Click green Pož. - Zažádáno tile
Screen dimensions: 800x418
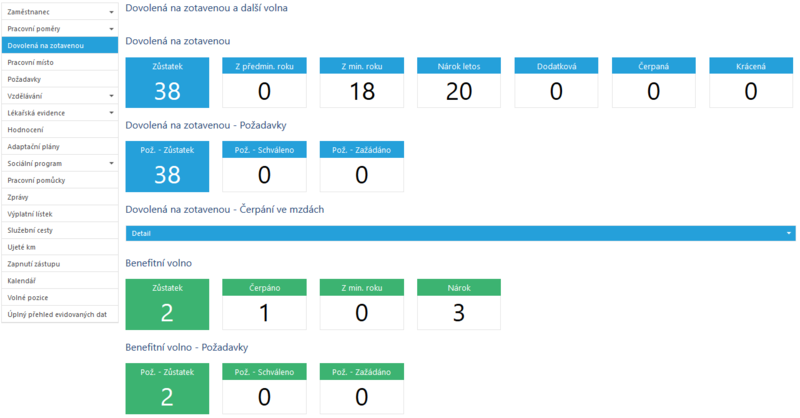(362, 388)
